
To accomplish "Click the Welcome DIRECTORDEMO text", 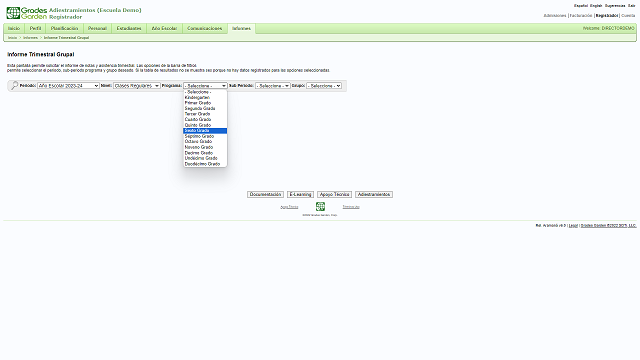I will pyautogui.click(x=609, y=29).
